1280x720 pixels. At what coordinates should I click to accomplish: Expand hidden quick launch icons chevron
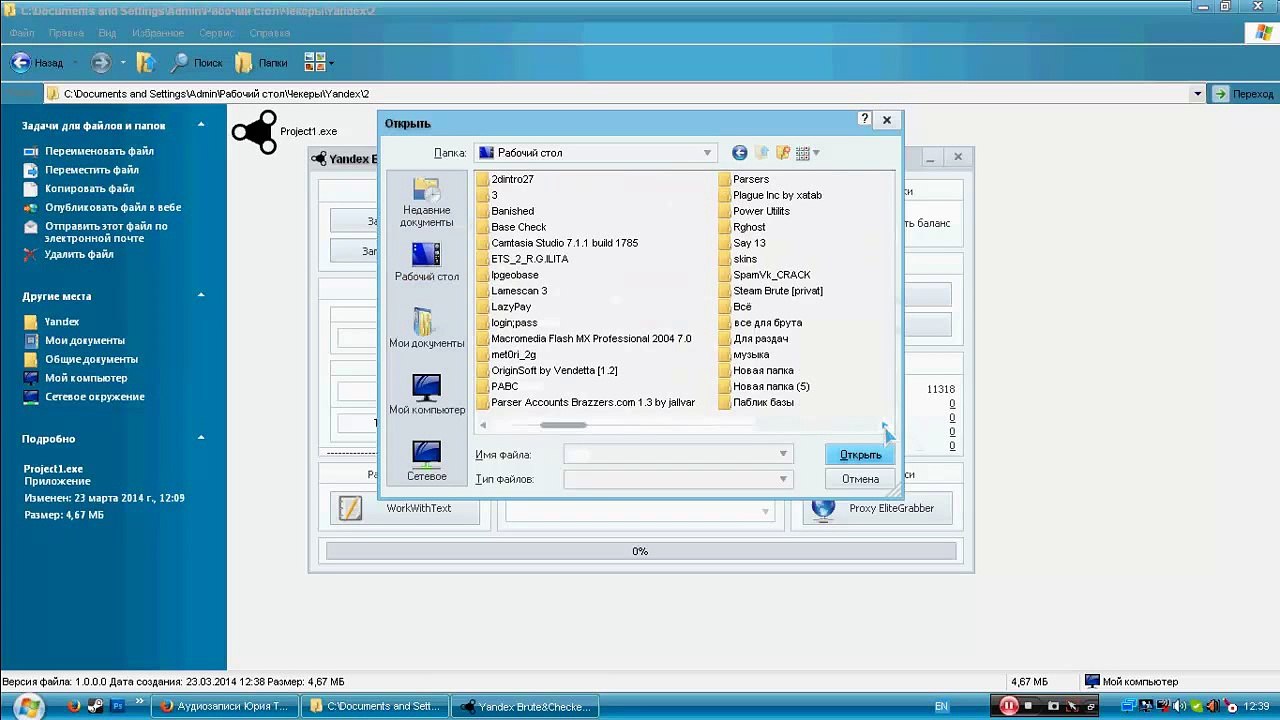point(139,701)
